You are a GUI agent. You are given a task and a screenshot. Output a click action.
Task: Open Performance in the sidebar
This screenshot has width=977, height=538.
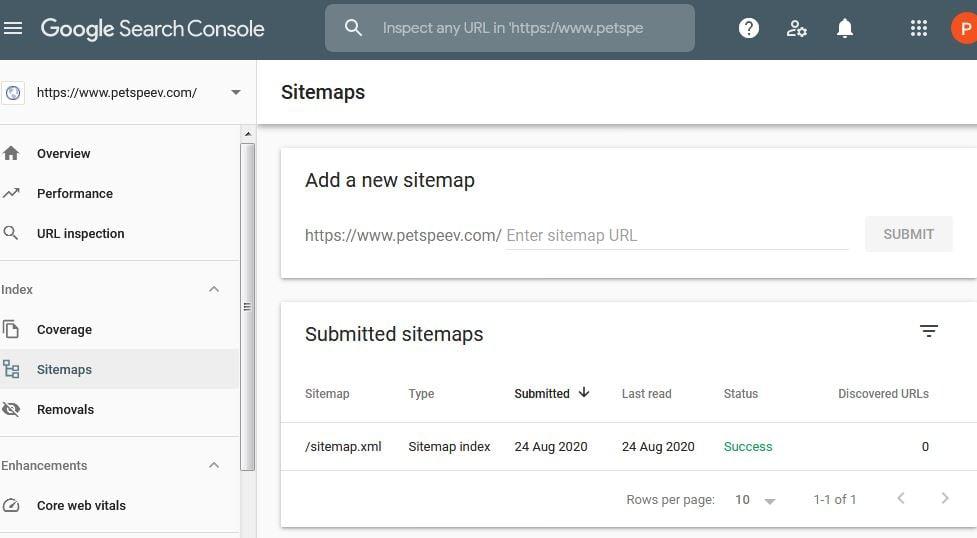(119, 193)
